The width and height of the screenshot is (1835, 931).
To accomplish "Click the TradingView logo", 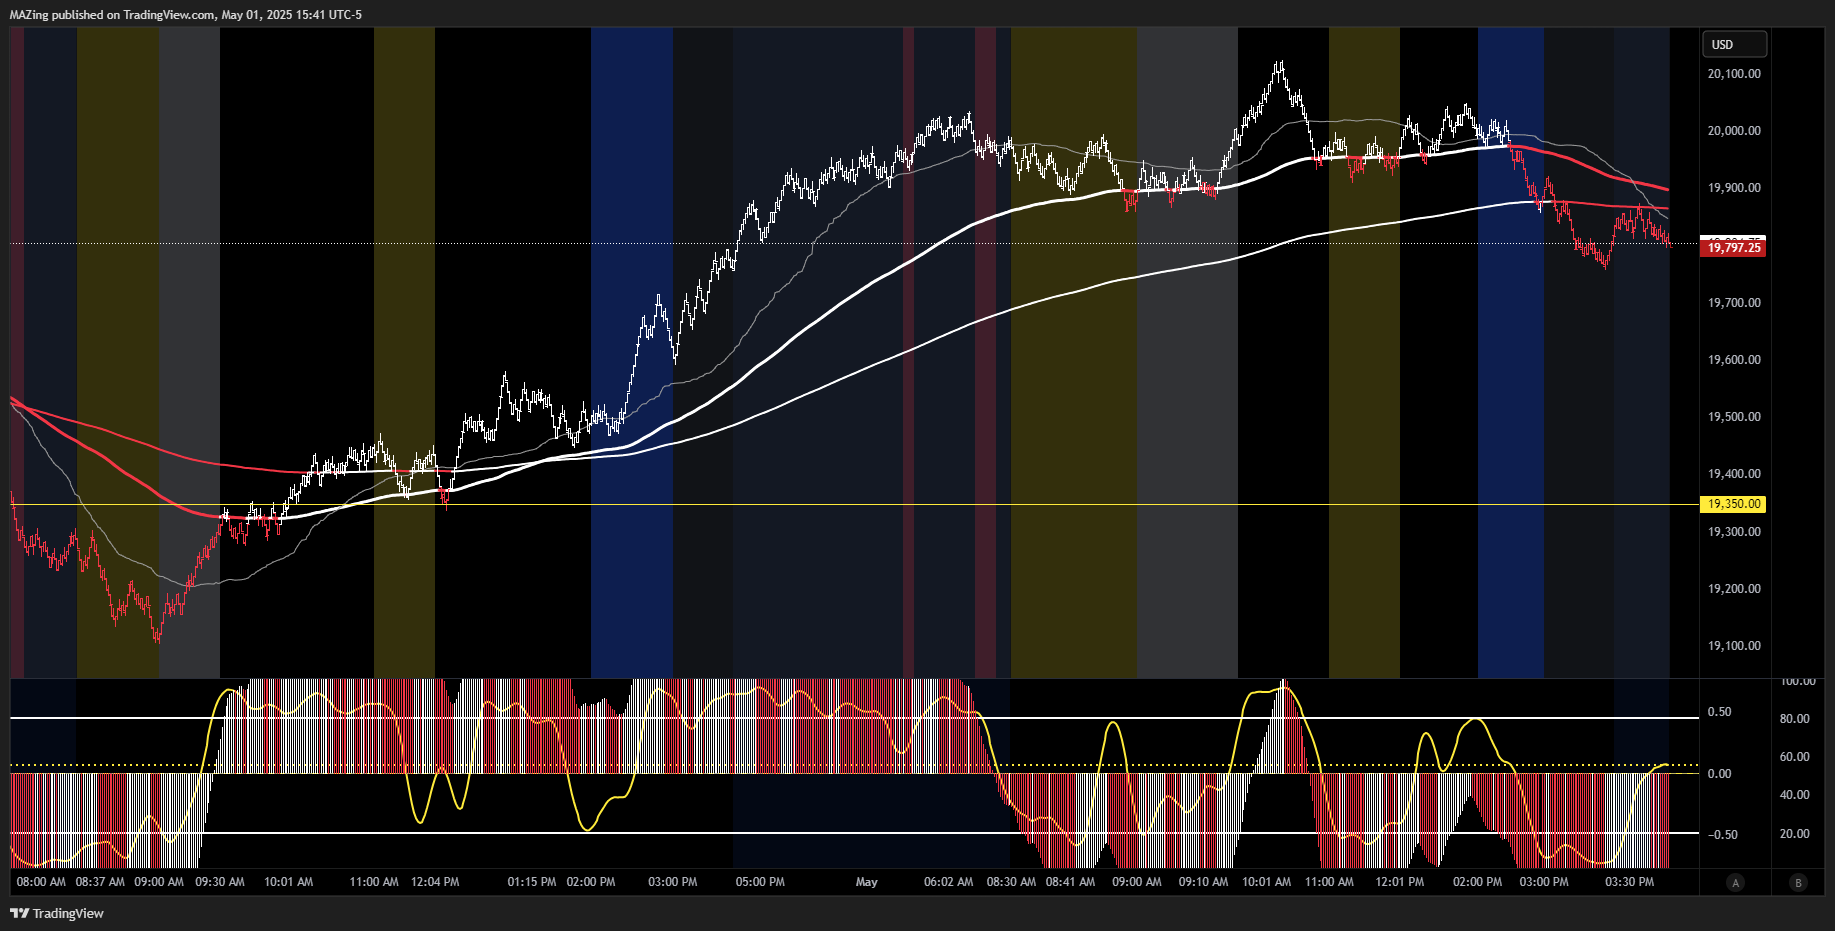I will point(57,913).
